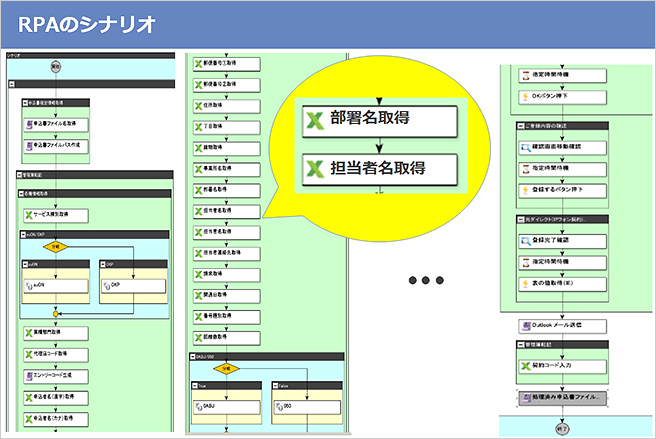The image size is (656, 439).
Task: Collapse the ご登録内容の確認 group header
Action: pos(518,126)
